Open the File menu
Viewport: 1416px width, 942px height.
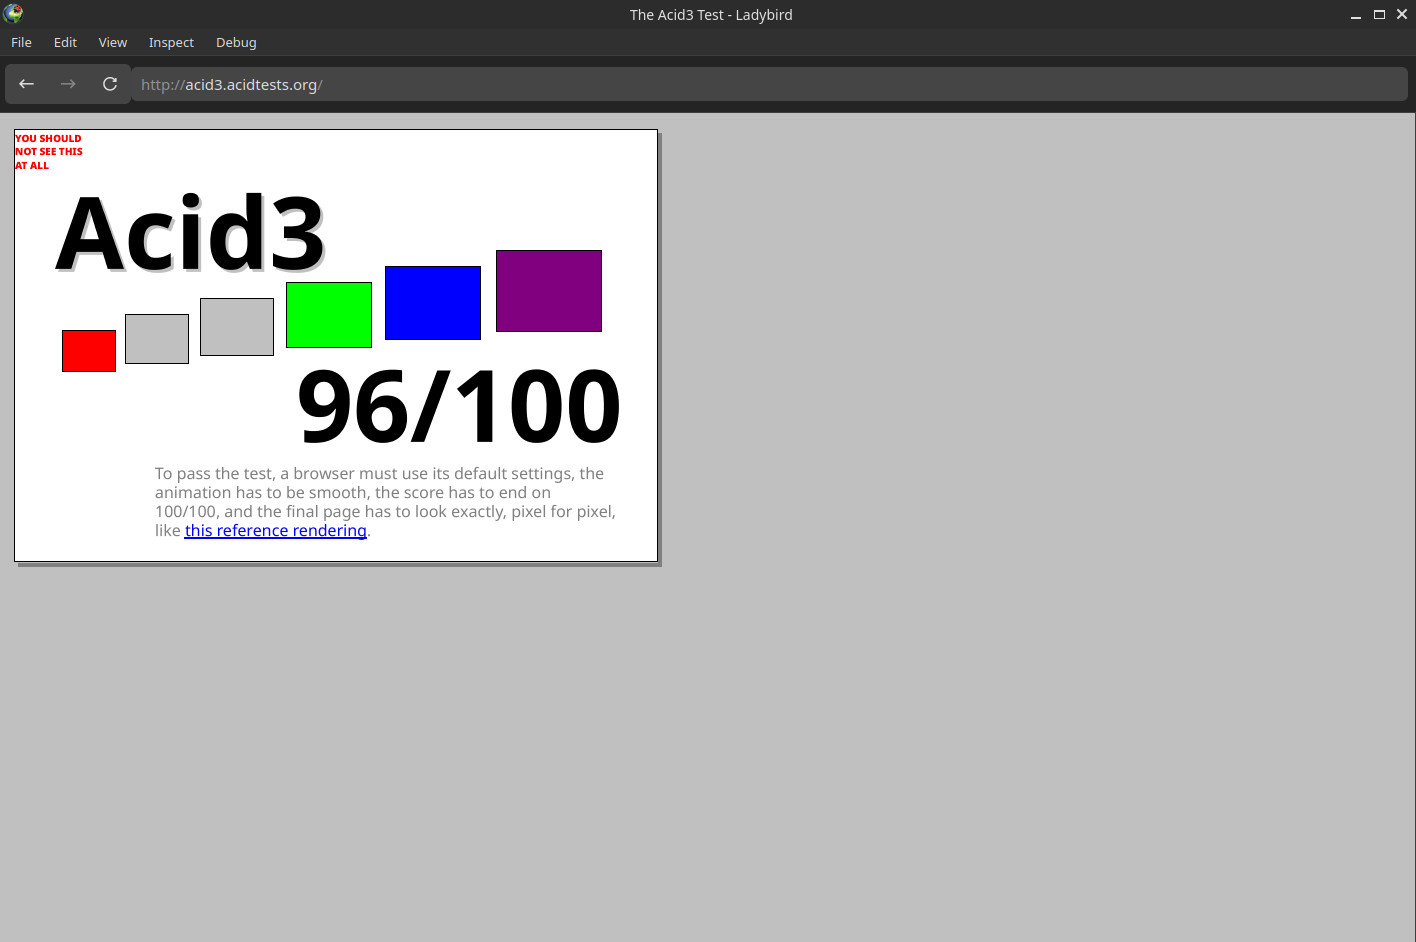[x=21, y=42]
